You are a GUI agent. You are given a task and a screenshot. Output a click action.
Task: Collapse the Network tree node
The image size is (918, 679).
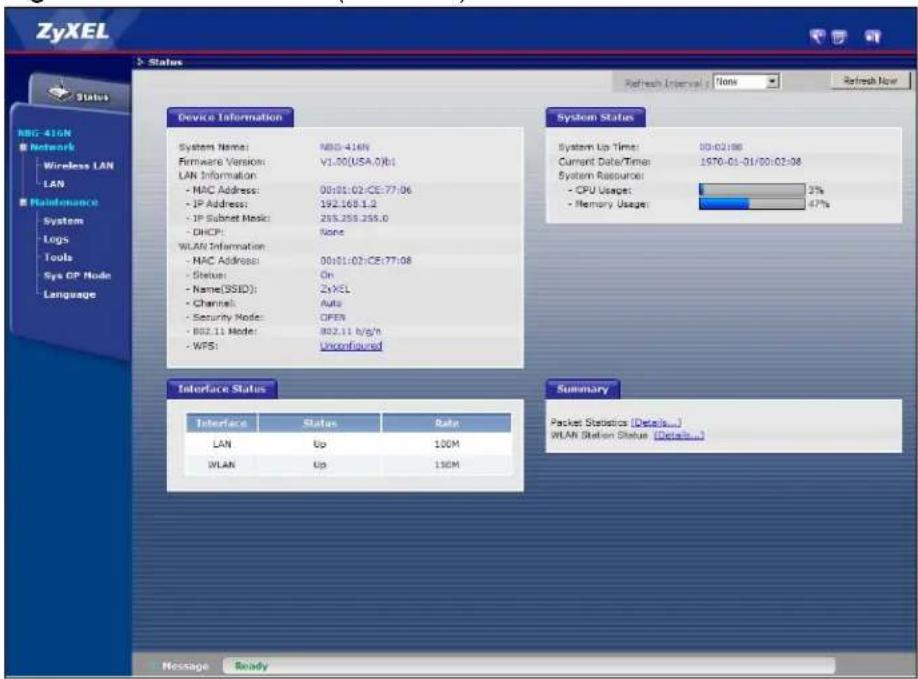point(23,147)
